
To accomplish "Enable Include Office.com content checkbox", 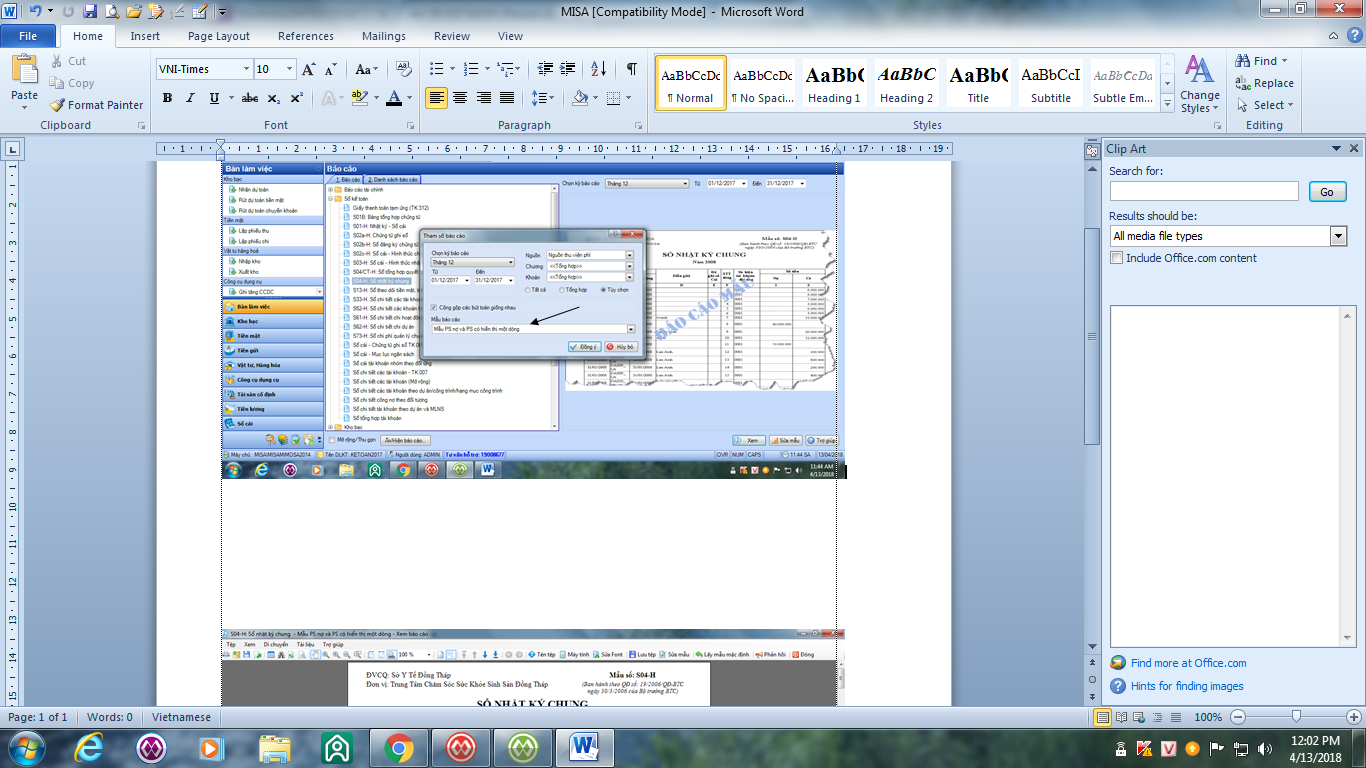I will pos(1117,258).
